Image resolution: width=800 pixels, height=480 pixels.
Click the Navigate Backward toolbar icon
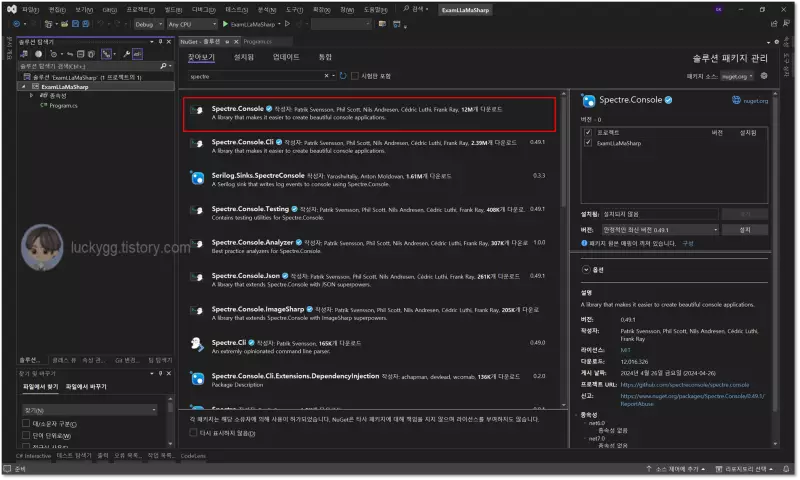pyautogui.click(x=16, y=24)
